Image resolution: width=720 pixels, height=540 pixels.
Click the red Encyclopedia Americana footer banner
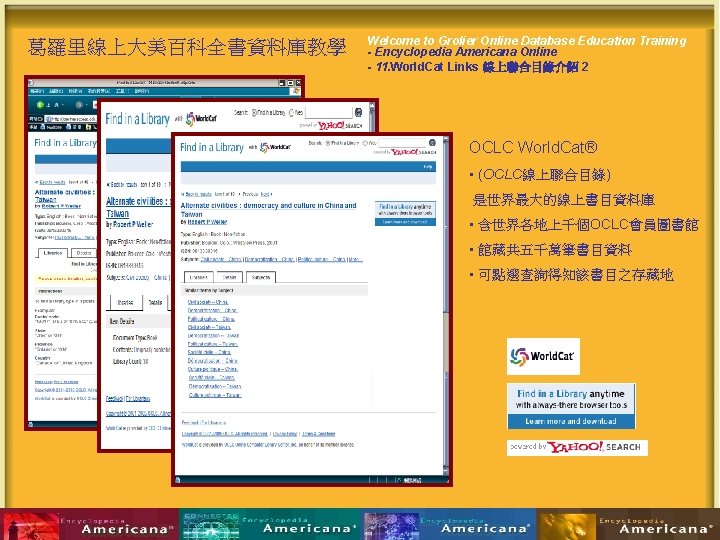pos(90,524)
